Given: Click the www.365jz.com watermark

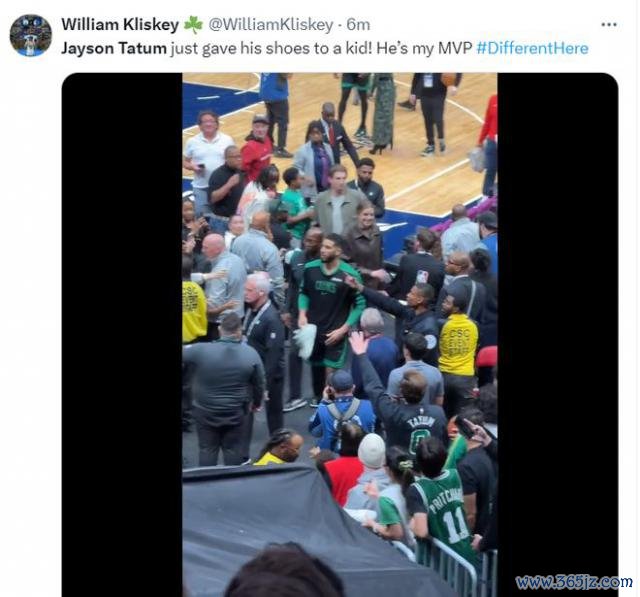Looking at the screenshot, I should [574, 581].
